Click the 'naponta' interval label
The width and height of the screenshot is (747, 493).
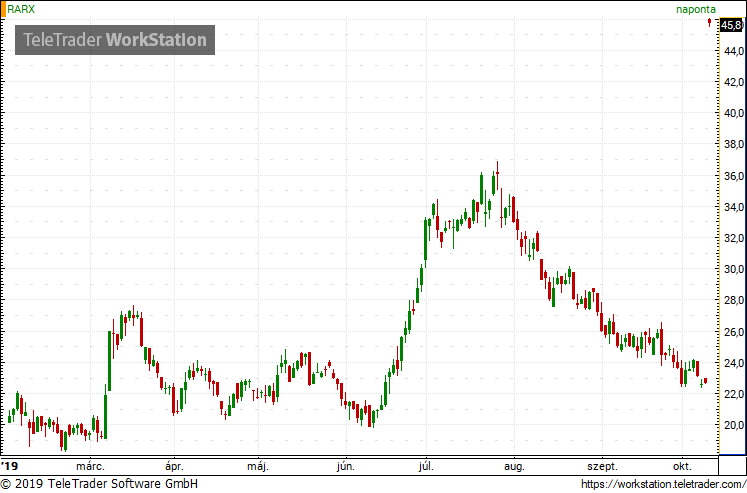pos(696,9)
